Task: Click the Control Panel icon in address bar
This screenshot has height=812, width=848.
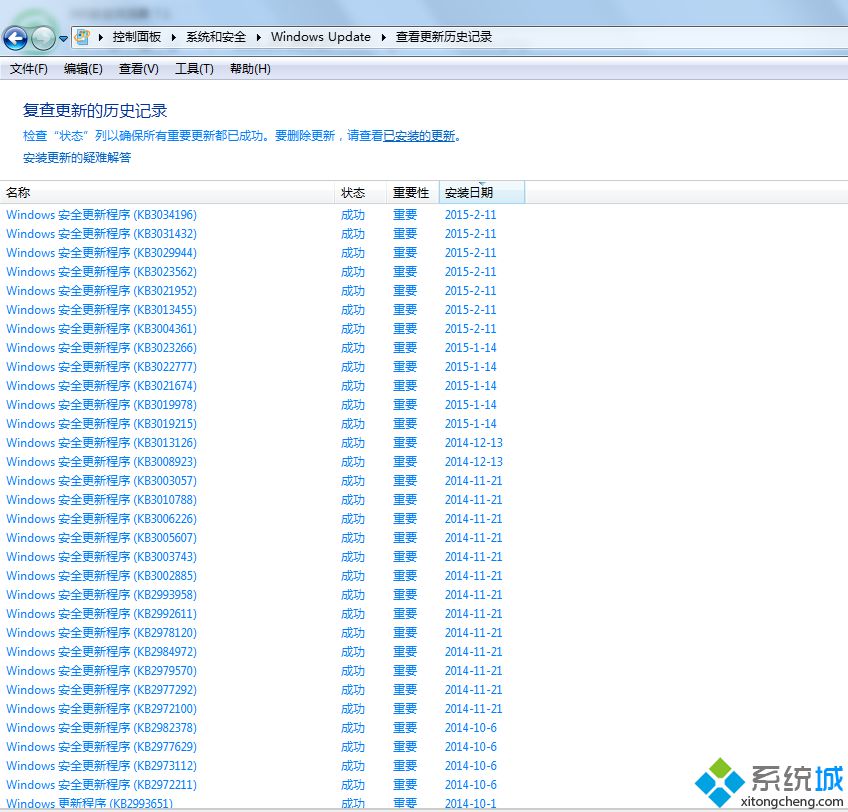Action: 82,37
